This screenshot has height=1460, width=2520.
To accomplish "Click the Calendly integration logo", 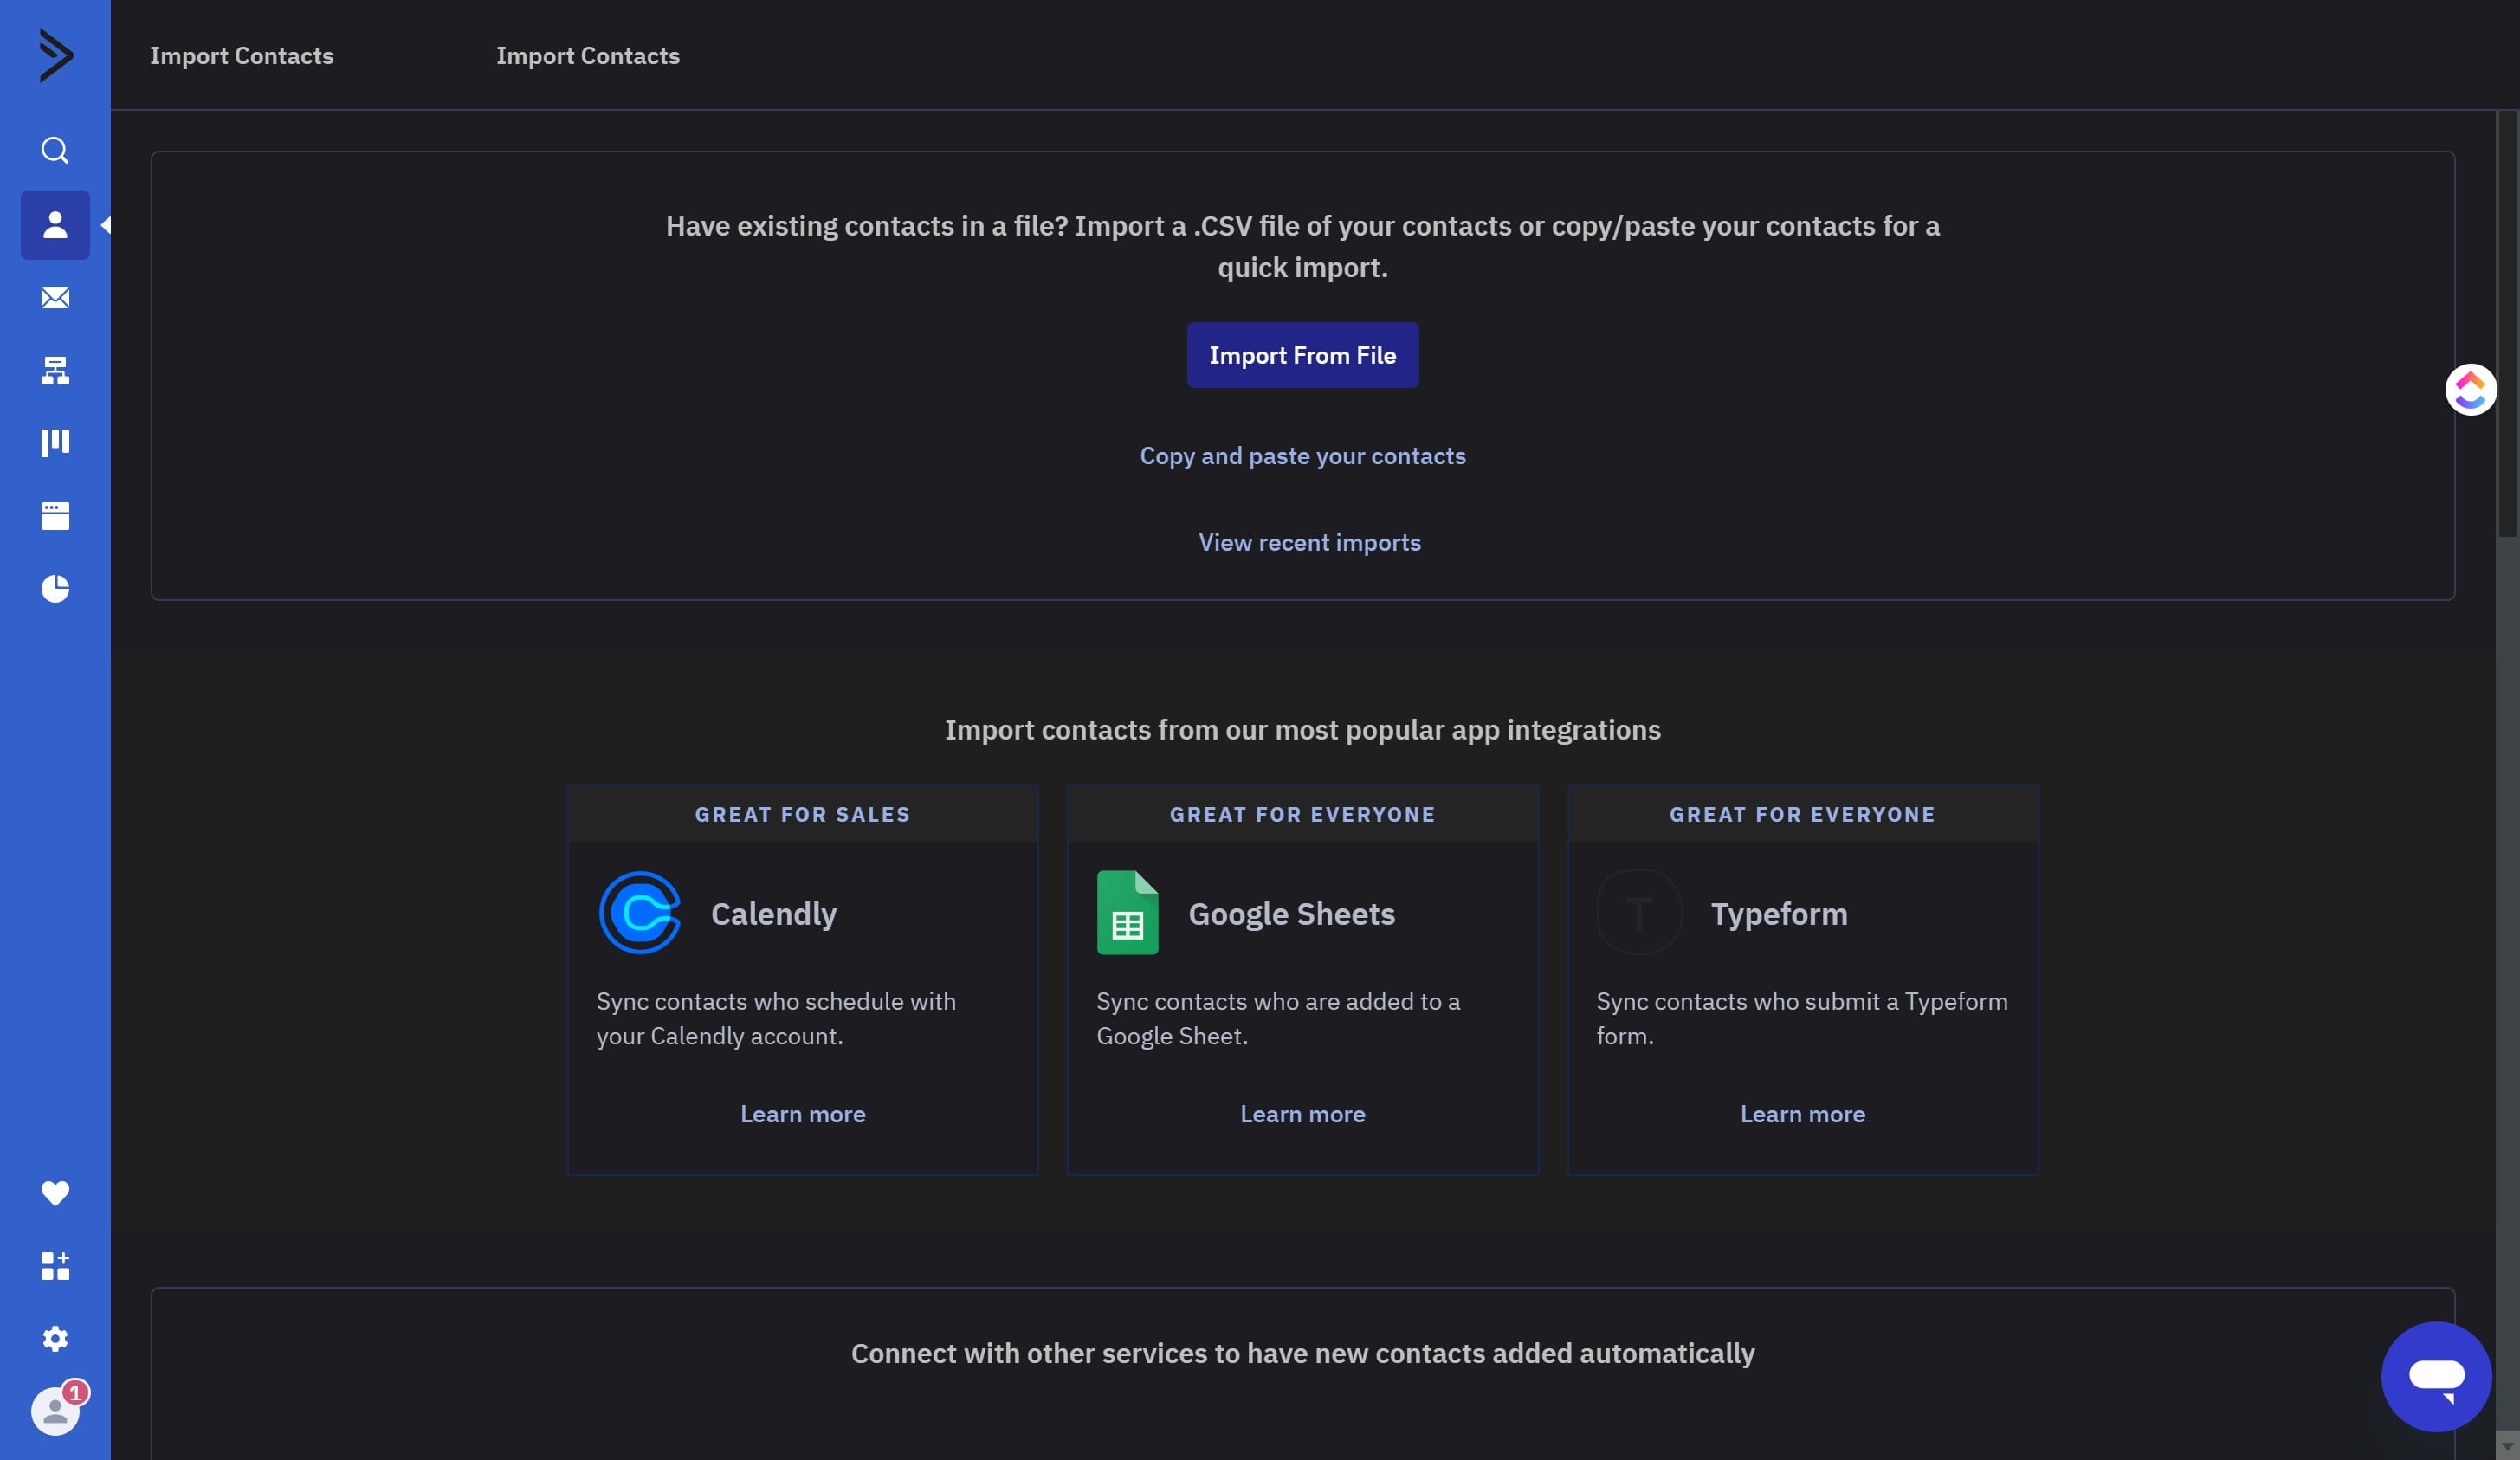I will point(640,913).
